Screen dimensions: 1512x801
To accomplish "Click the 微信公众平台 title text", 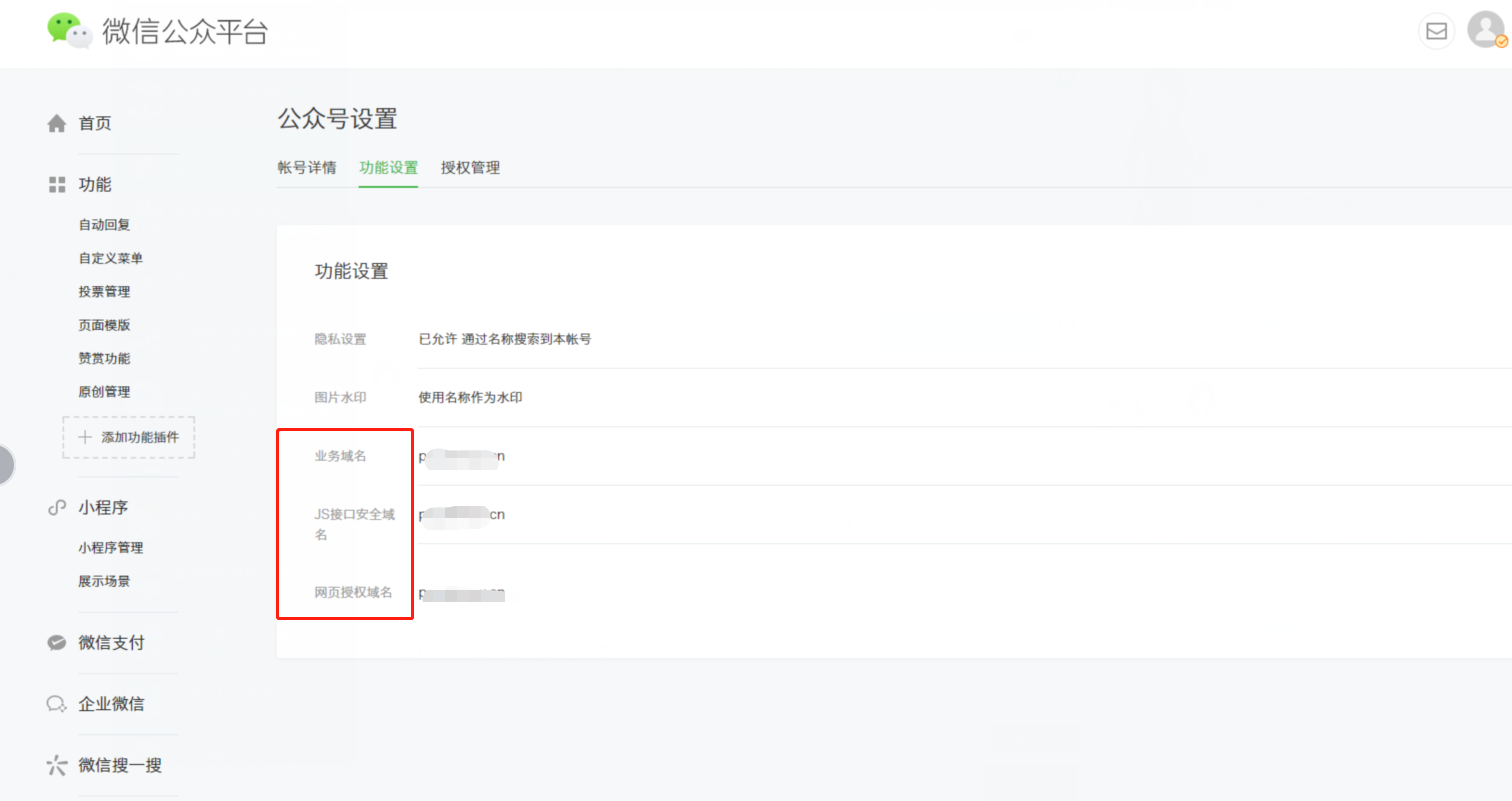I will pos(185,32).
